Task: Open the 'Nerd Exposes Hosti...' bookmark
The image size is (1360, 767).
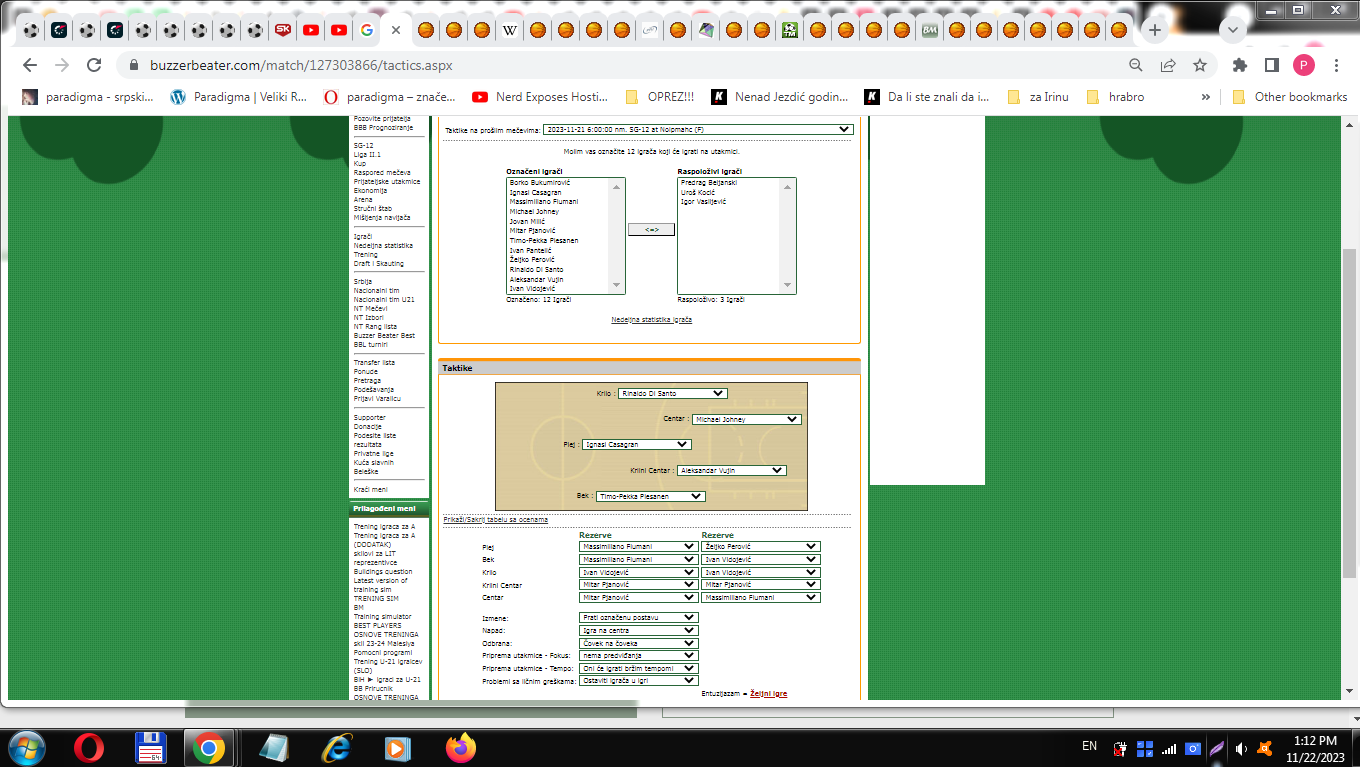Action: click(539, 97)
